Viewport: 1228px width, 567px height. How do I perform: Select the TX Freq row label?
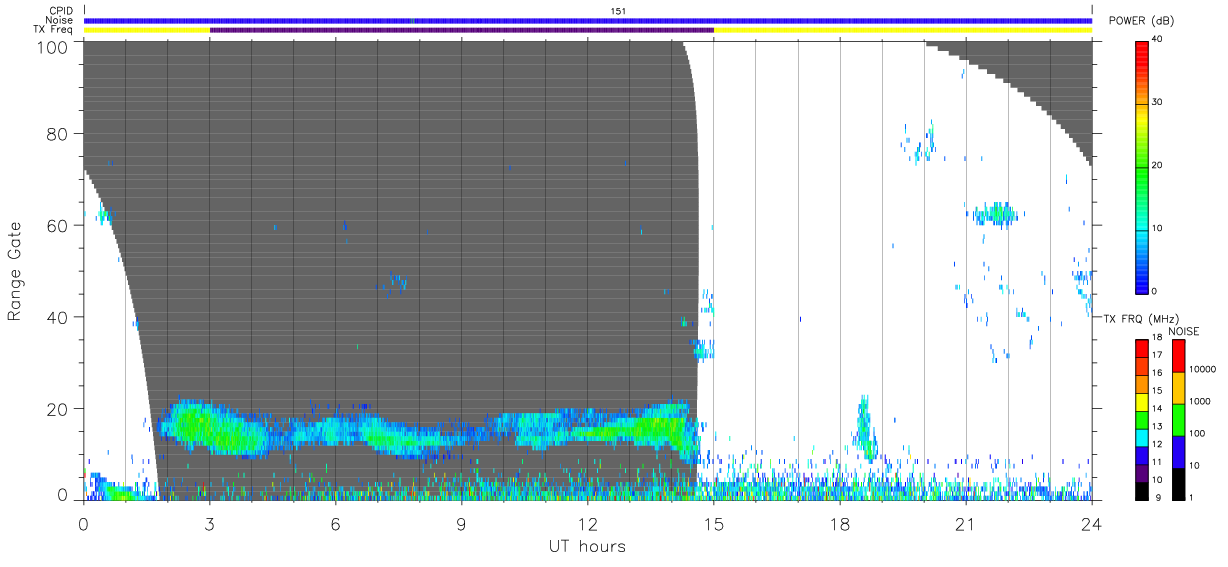55,29
